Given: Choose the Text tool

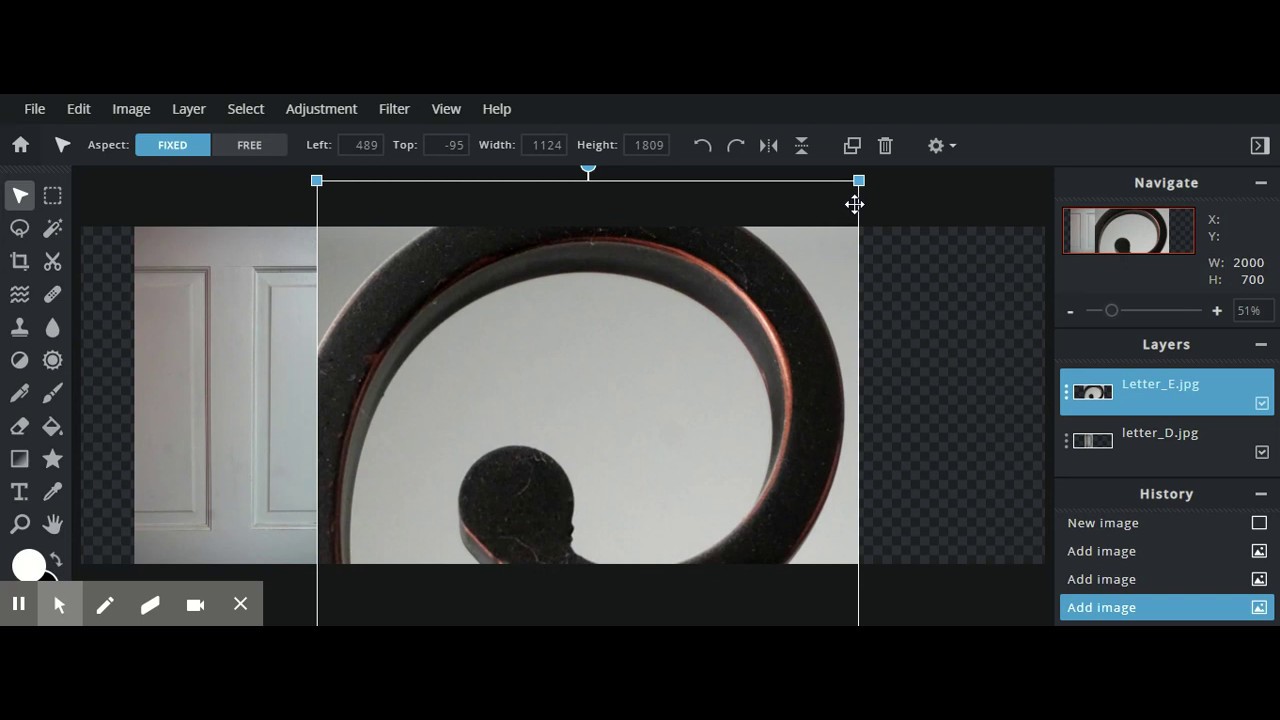Looking at the screenshot, I should pos(19,492).
